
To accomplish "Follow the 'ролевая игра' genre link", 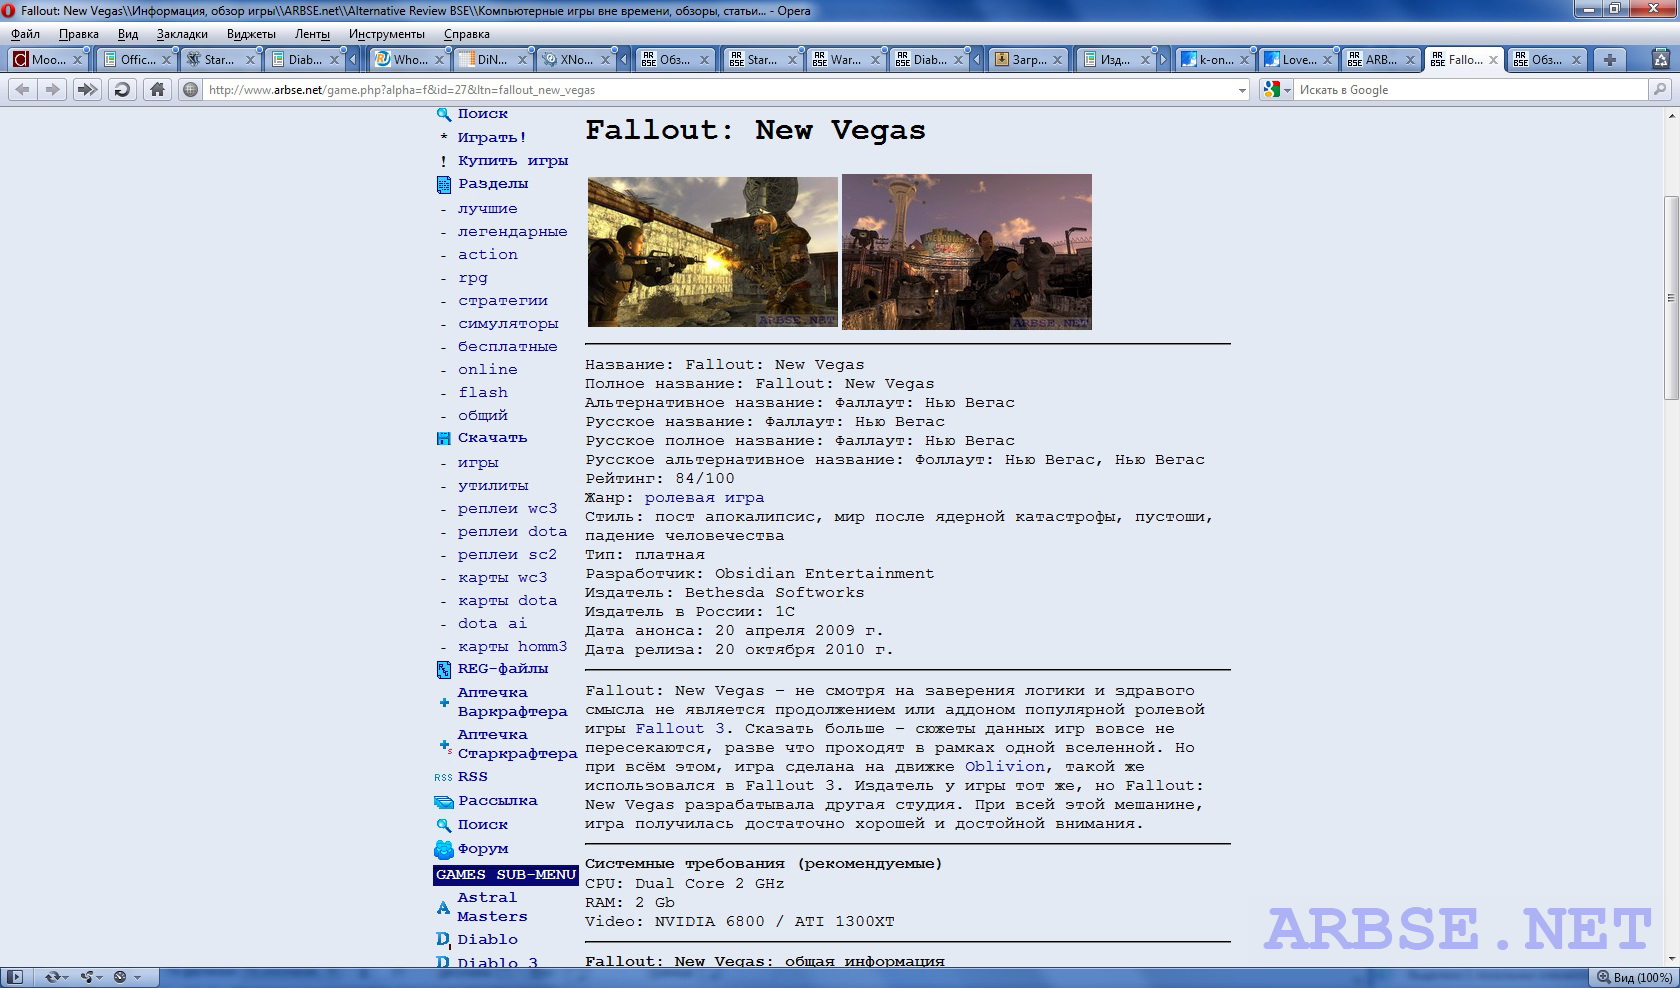I will pos(704,498).
